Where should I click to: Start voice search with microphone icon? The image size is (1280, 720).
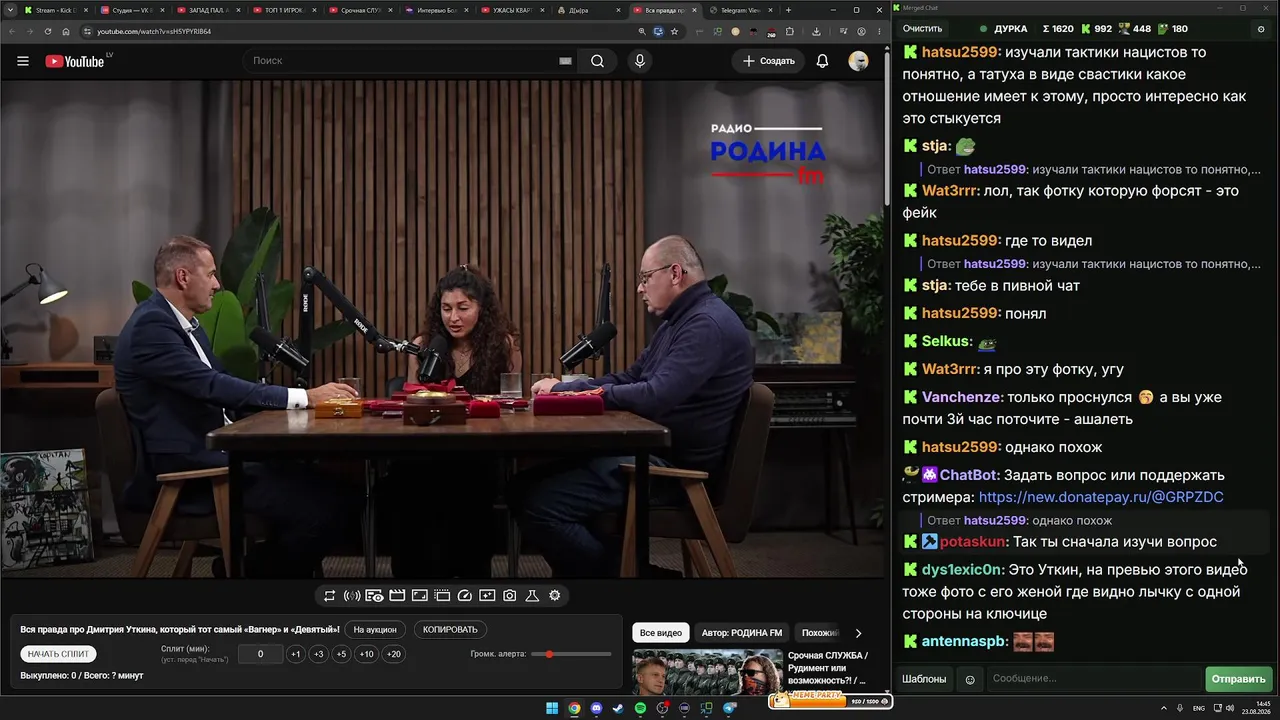tap(640, 61)
